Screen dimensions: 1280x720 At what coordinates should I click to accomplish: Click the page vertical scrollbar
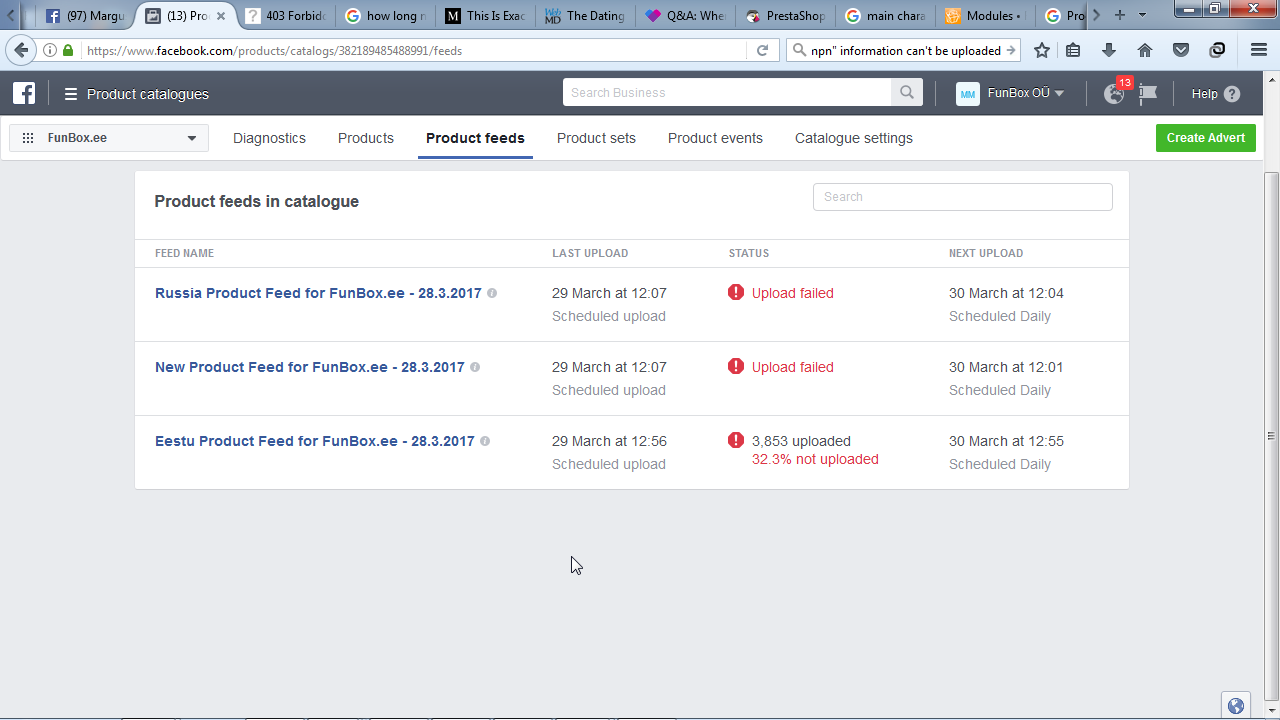pos(1272,436)
